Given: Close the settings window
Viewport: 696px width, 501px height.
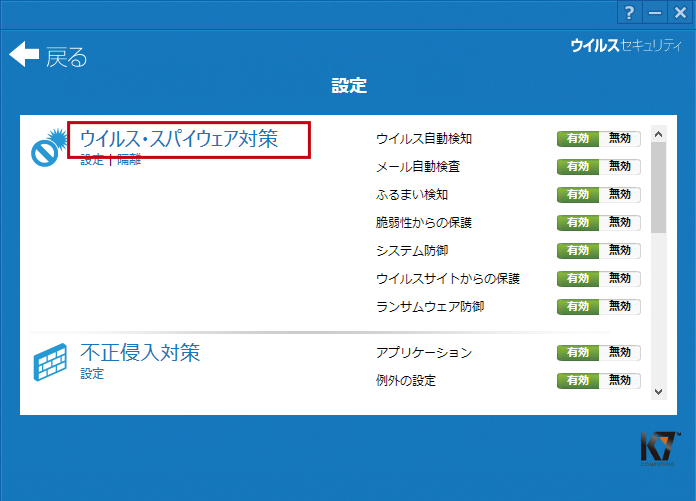Looking at the screenshot, I should tap(680, 13).
